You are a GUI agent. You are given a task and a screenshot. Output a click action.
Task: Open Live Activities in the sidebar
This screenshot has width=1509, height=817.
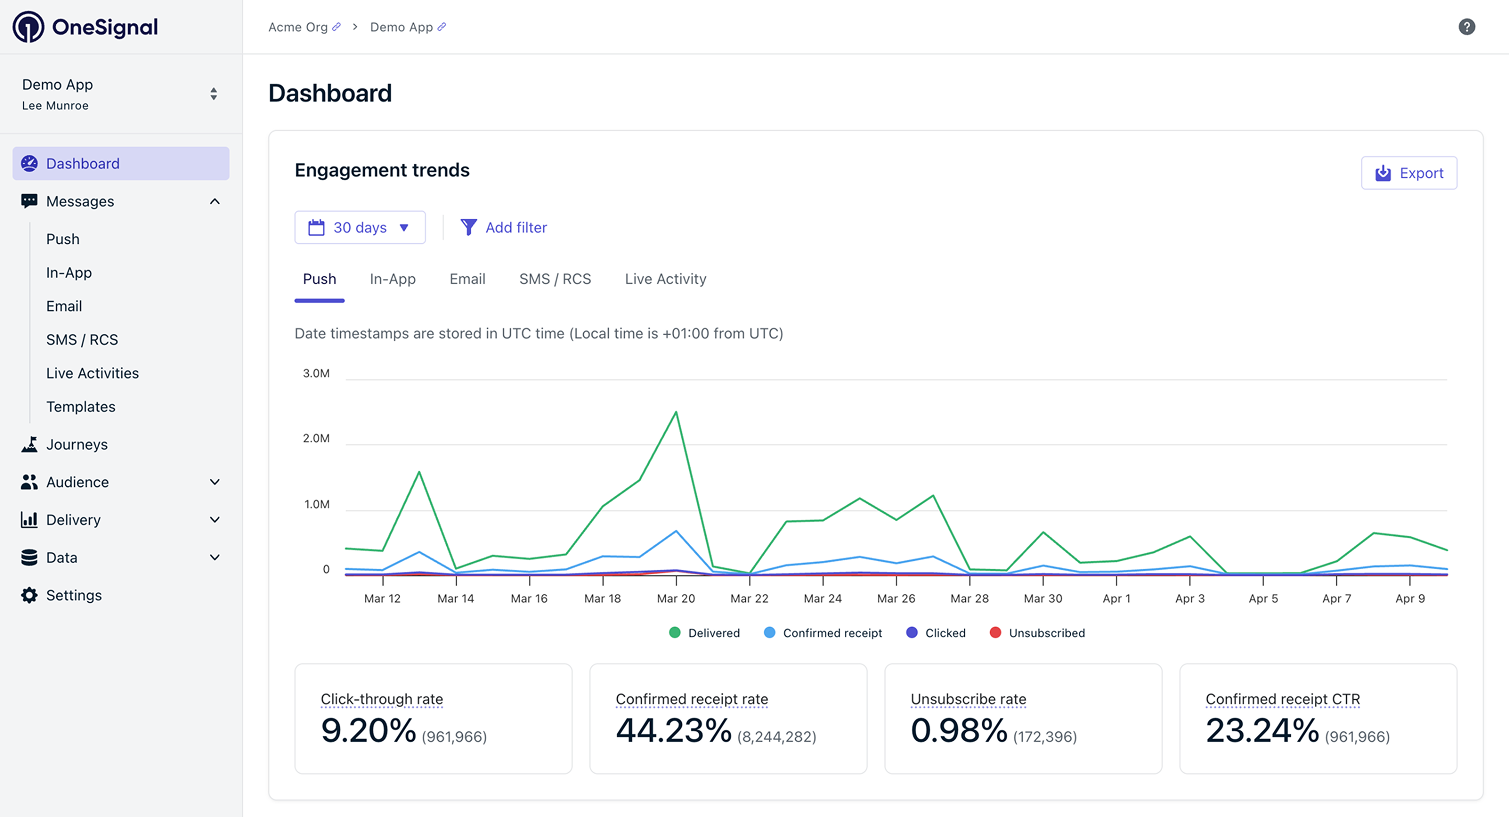tap(93, 373)
